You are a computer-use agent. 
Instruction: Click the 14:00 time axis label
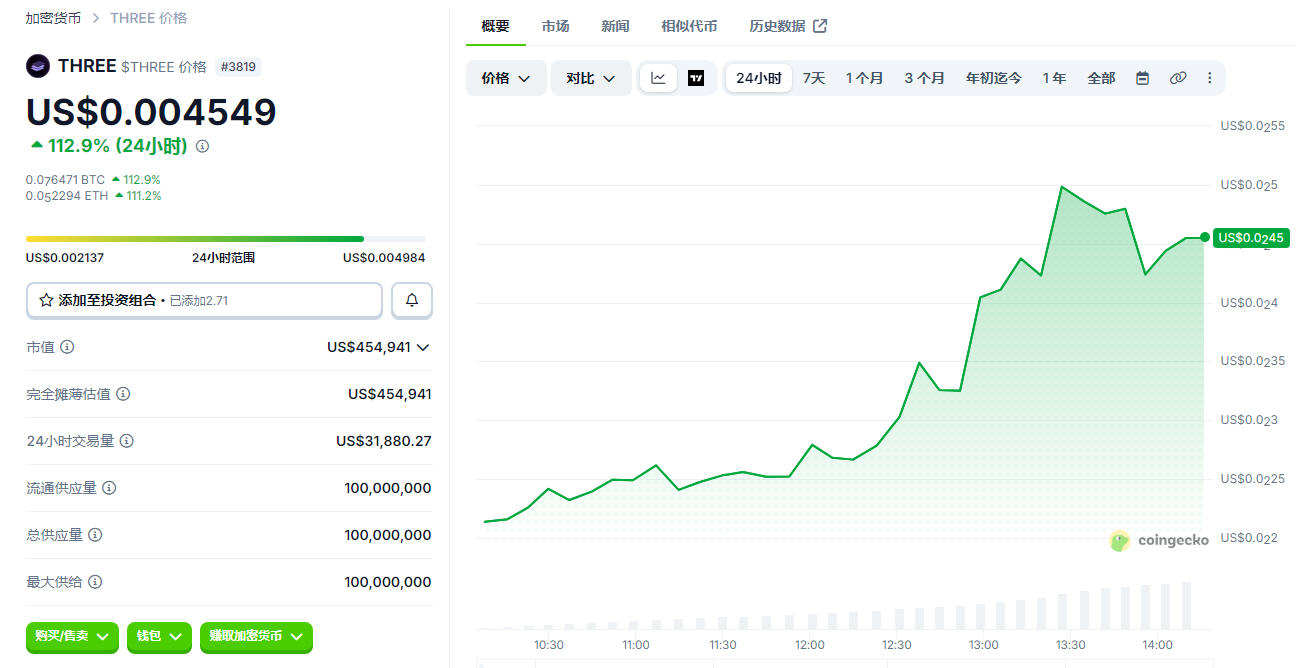[1157, 645]
